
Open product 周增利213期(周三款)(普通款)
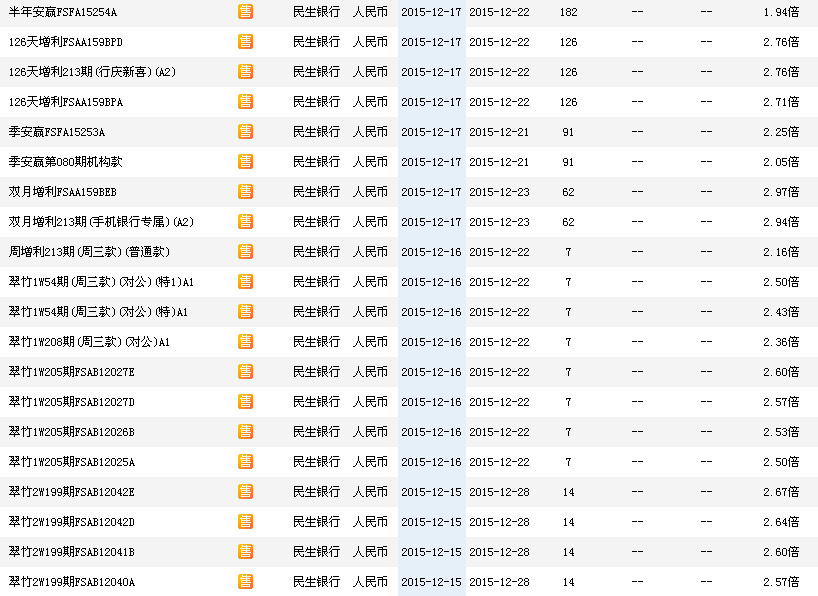[x=89, y=252]
